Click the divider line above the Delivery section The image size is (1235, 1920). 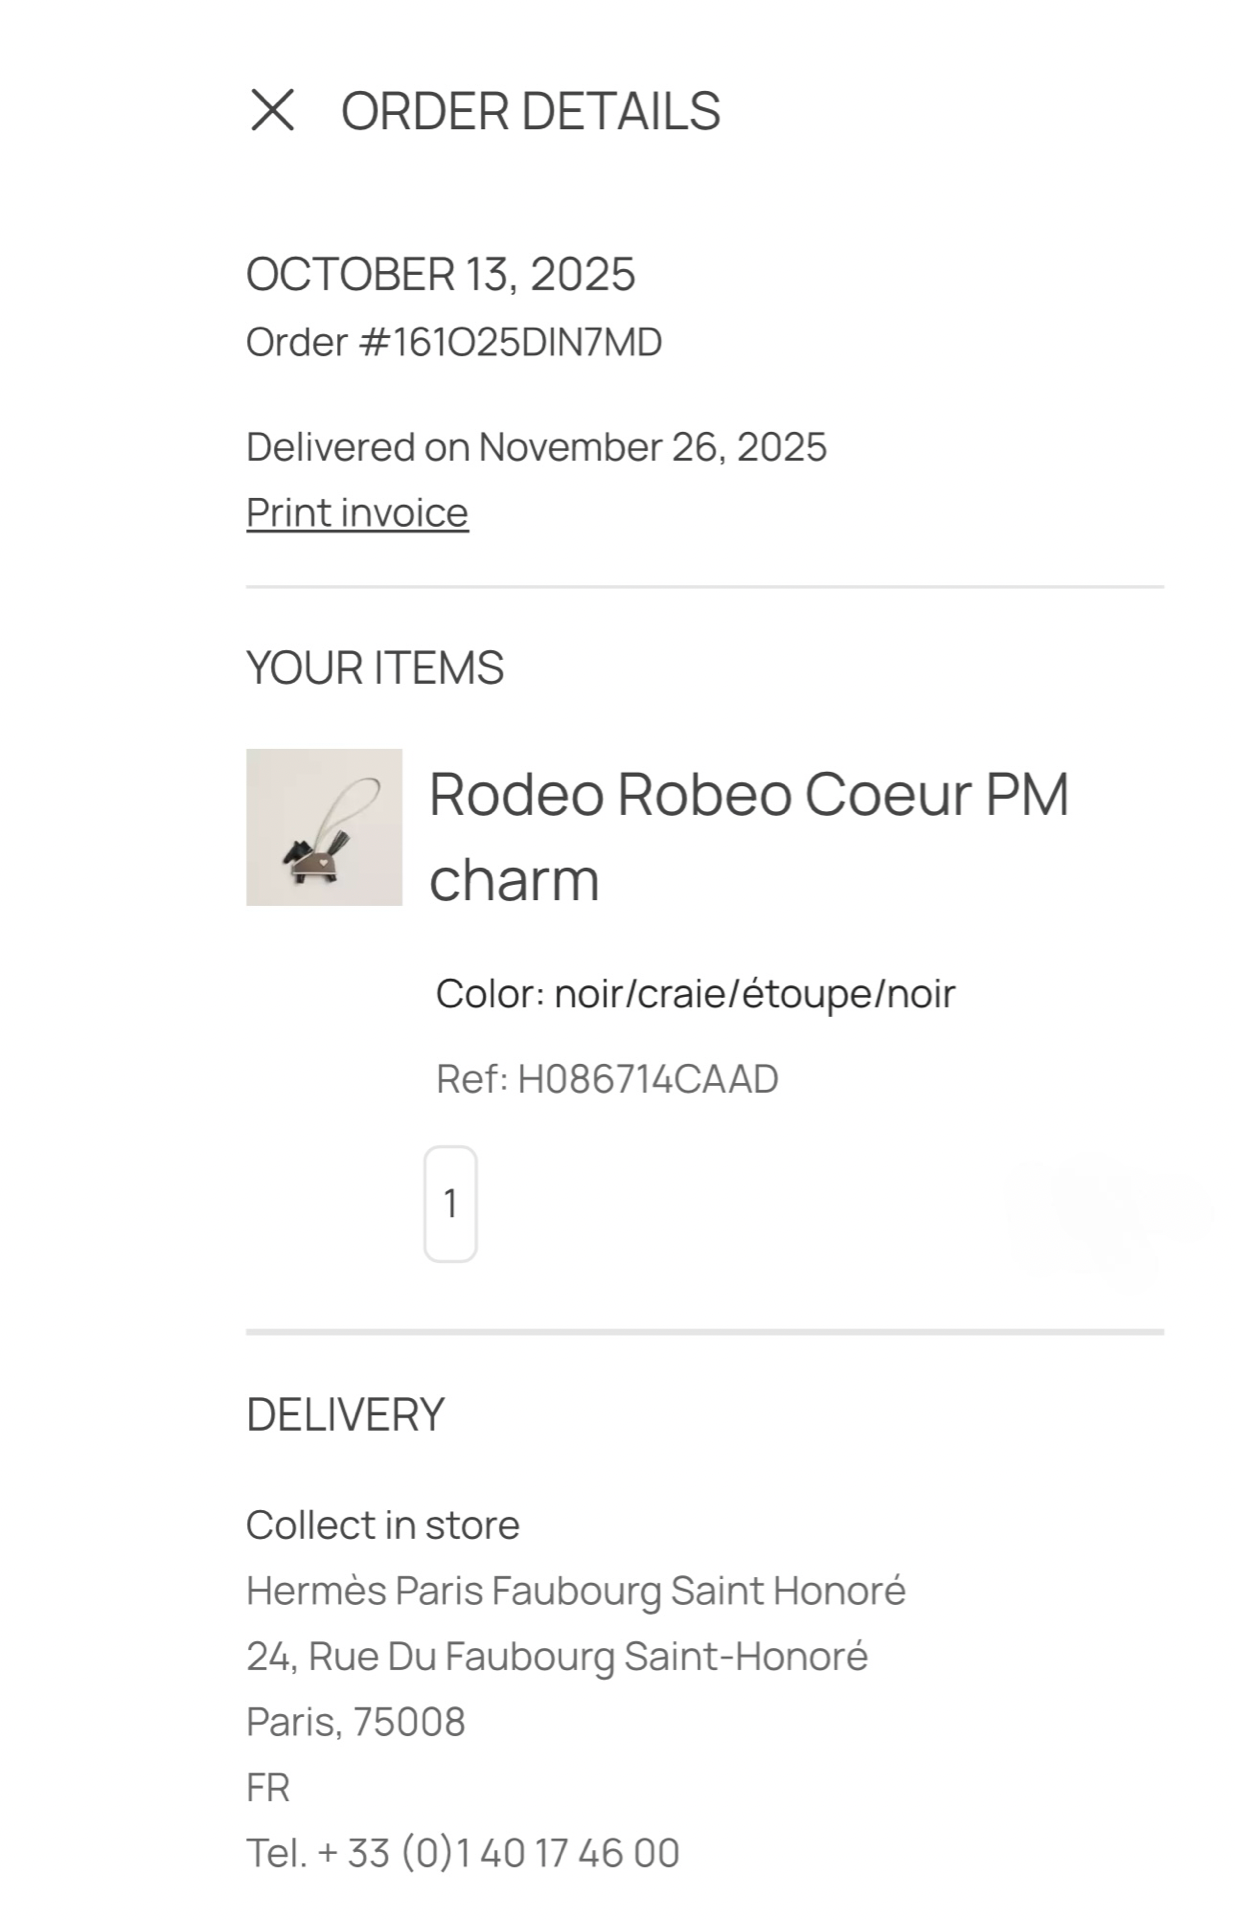[704, 1332]
